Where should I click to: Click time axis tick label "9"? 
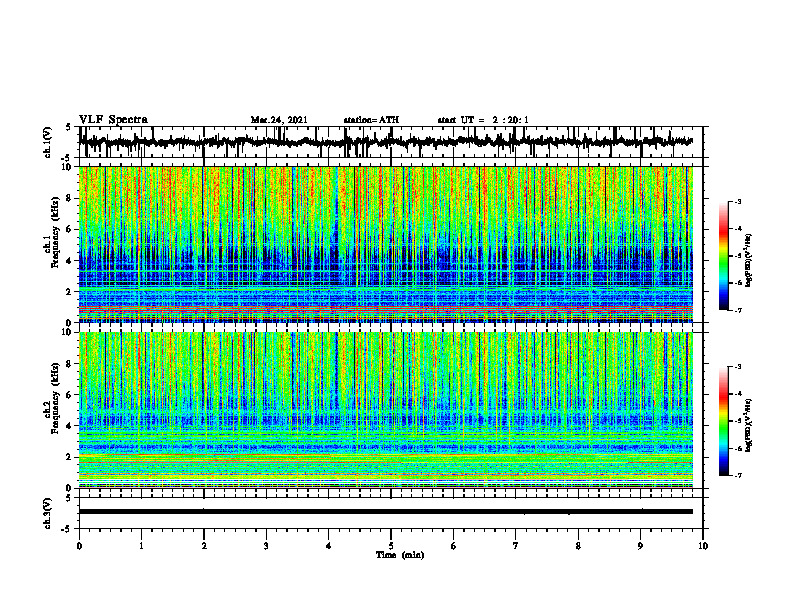pos(640,546)
